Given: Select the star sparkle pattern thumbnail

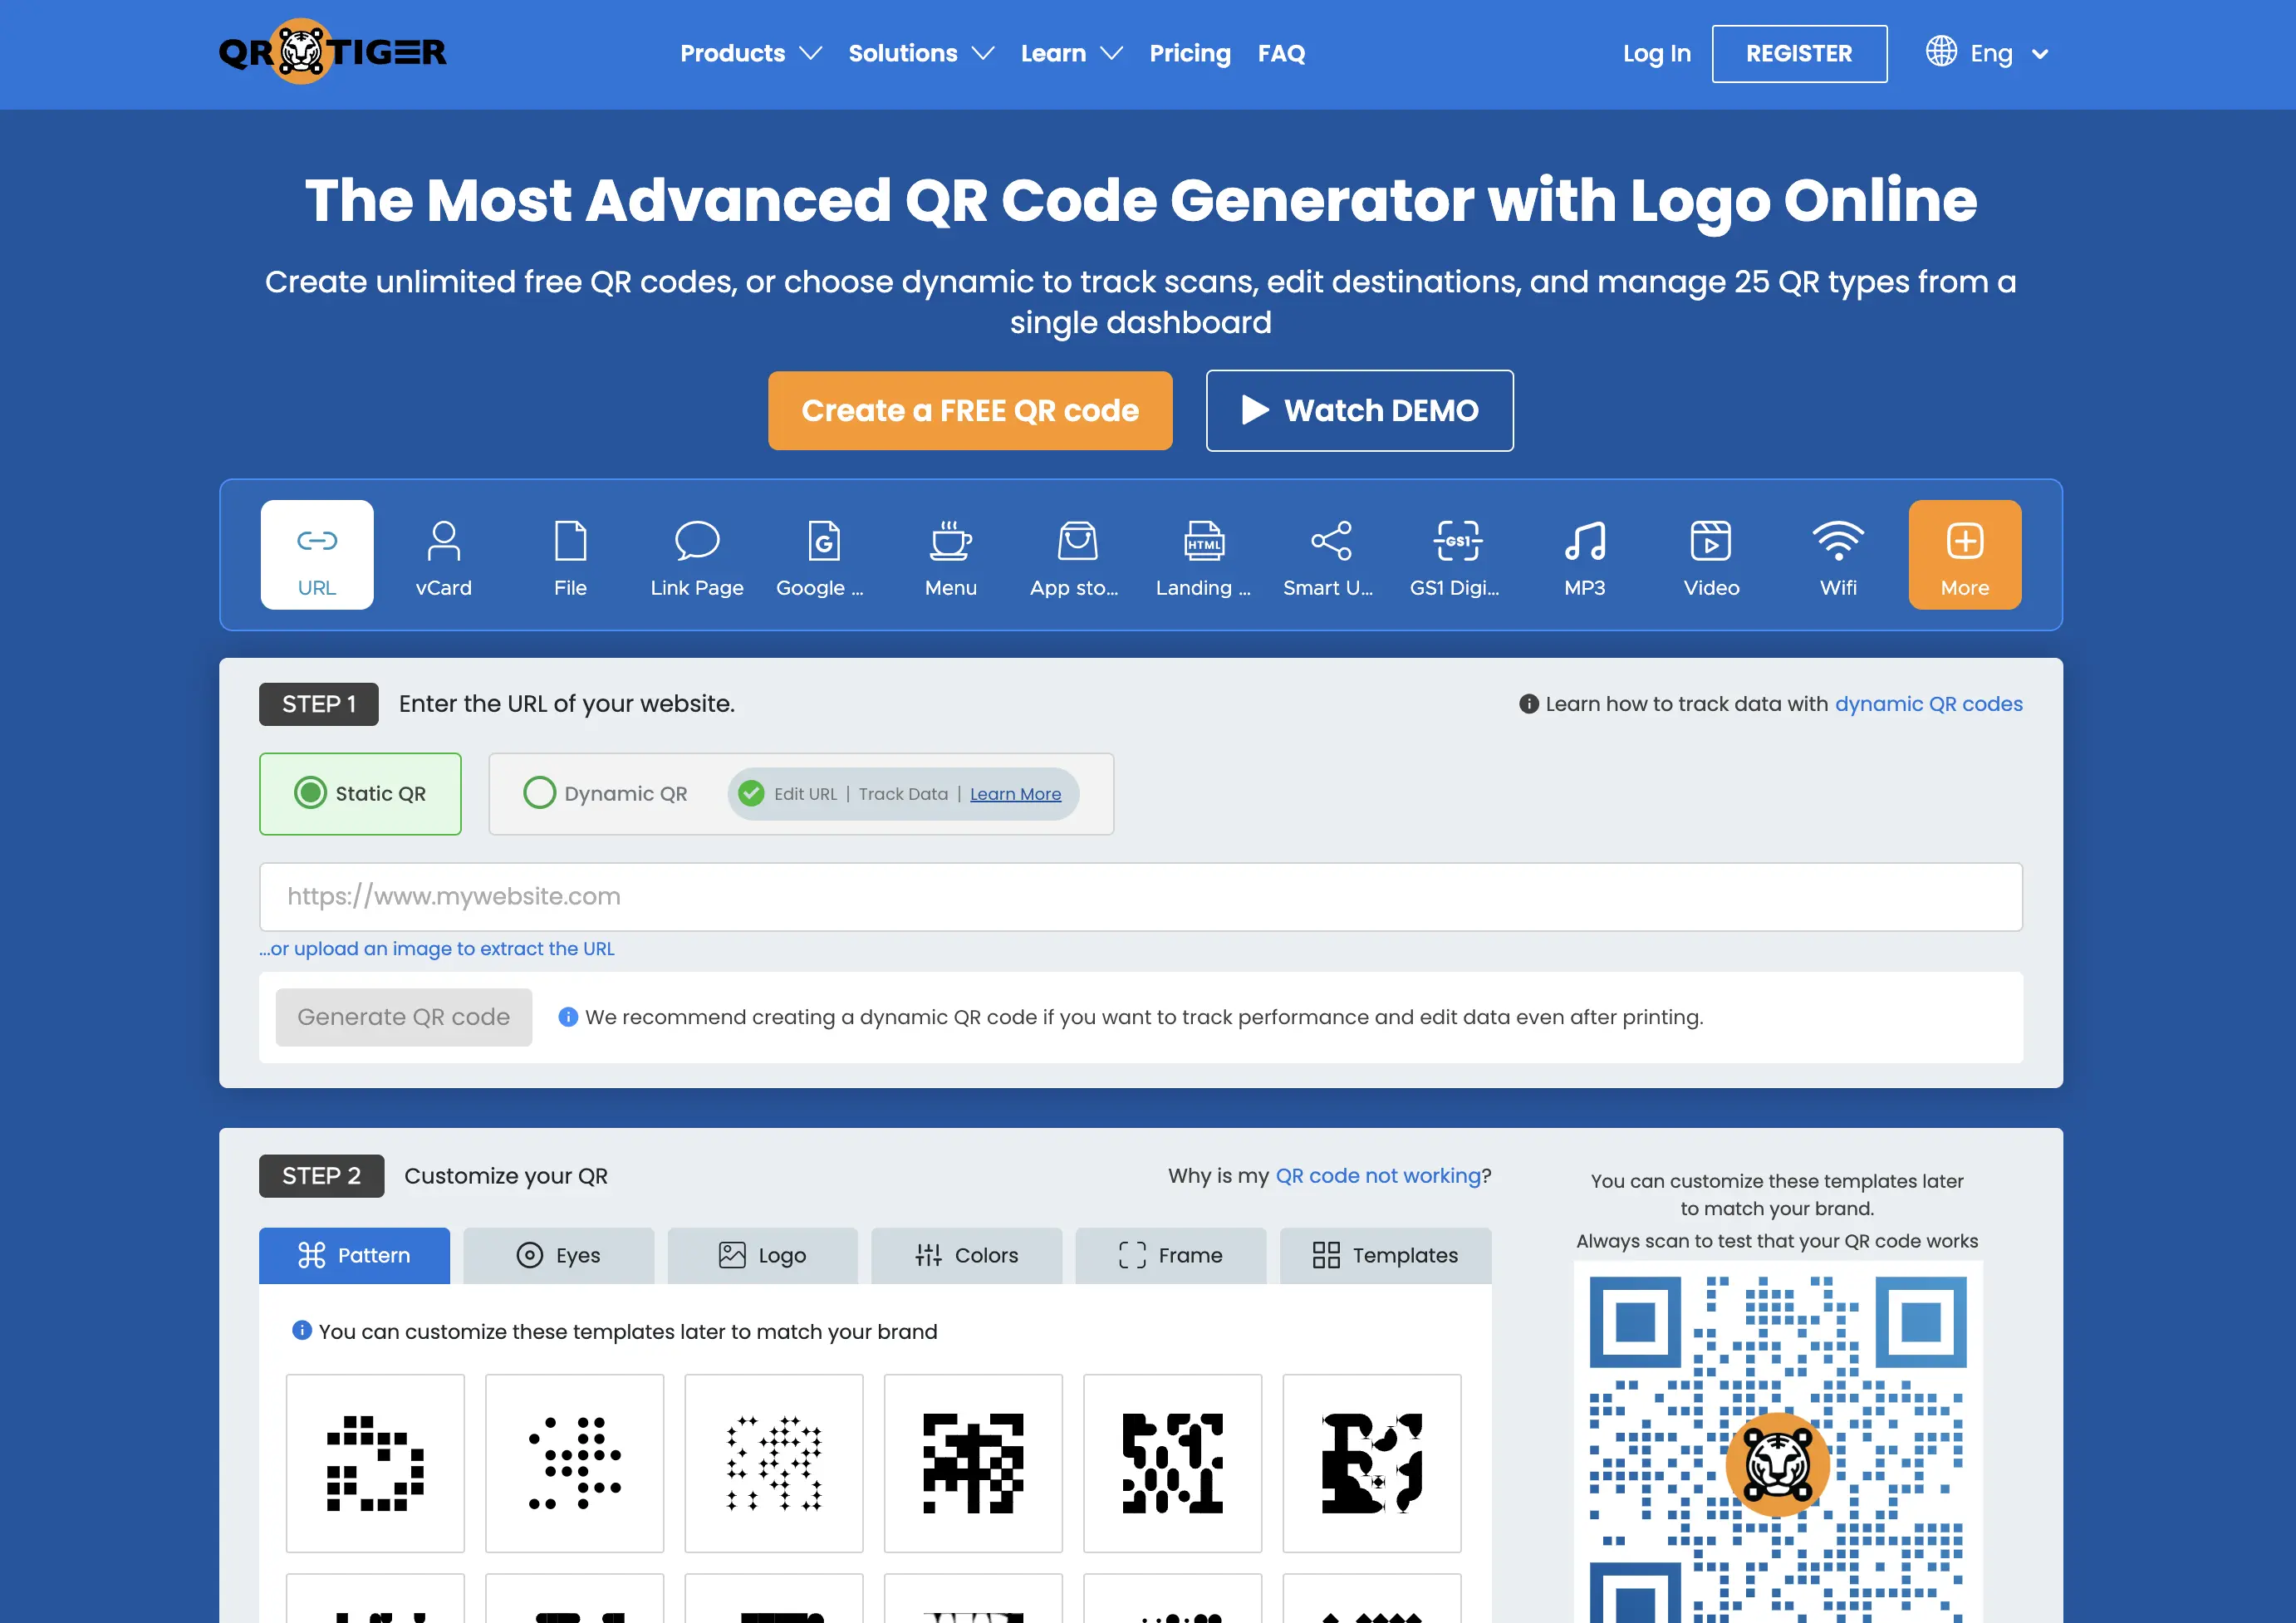Looking at the screenshot, I should click(x=774, y=1463).
